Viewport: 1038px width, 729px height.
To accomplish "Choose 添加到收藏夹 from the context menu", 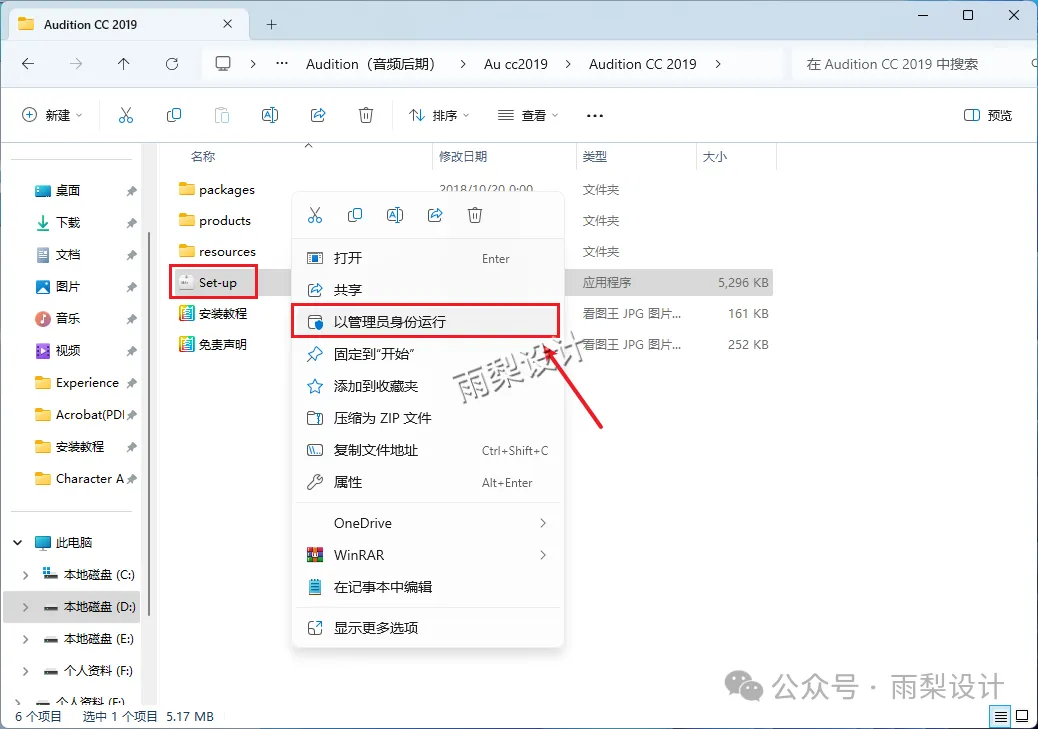I will click(x=428, y=386).
